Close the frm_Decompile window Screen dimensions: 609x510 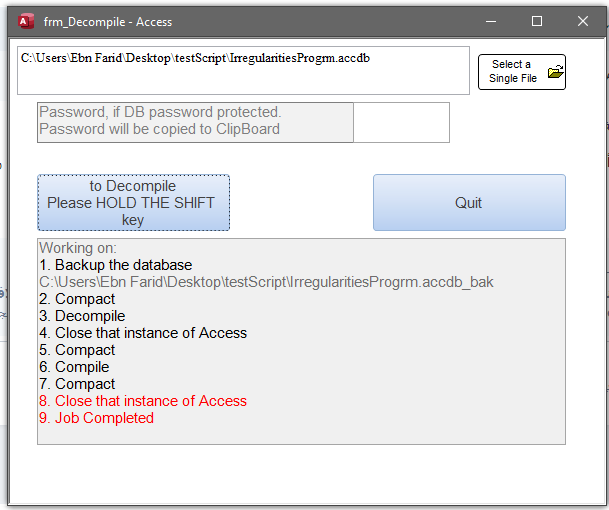point(583,21)
